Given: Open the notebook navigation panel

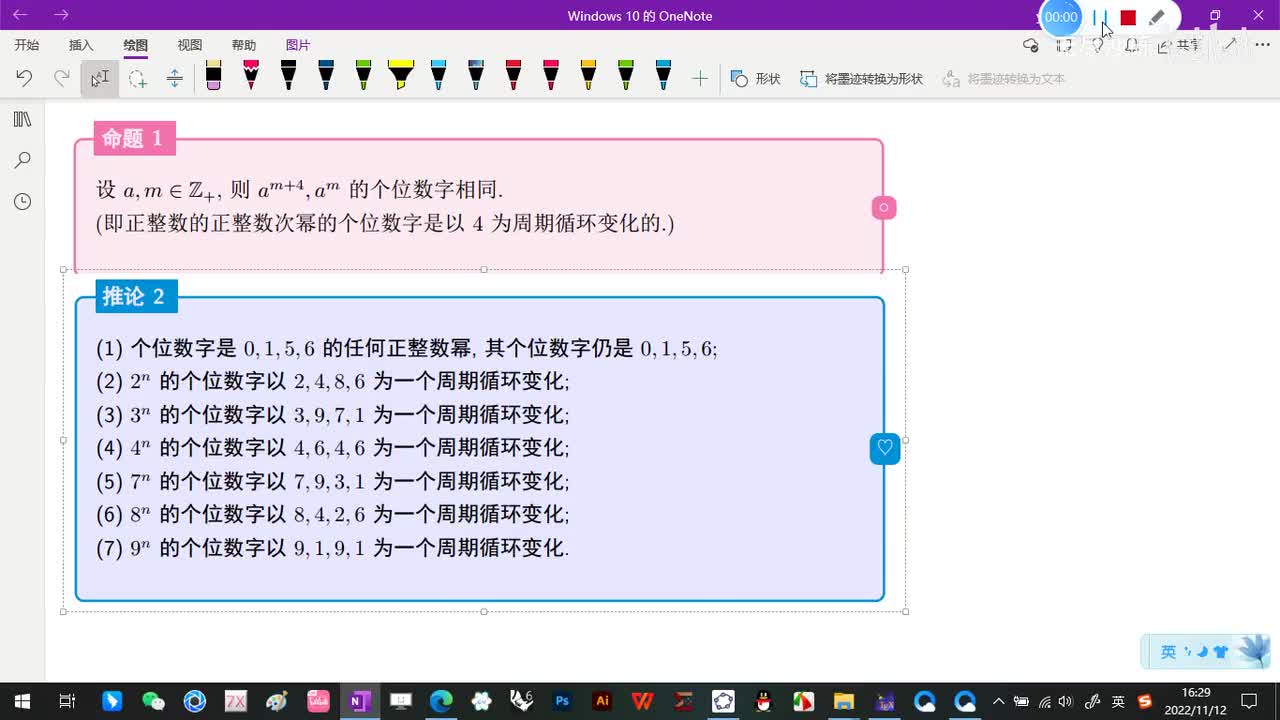Looking at the screenshot, I should (22, 119).
